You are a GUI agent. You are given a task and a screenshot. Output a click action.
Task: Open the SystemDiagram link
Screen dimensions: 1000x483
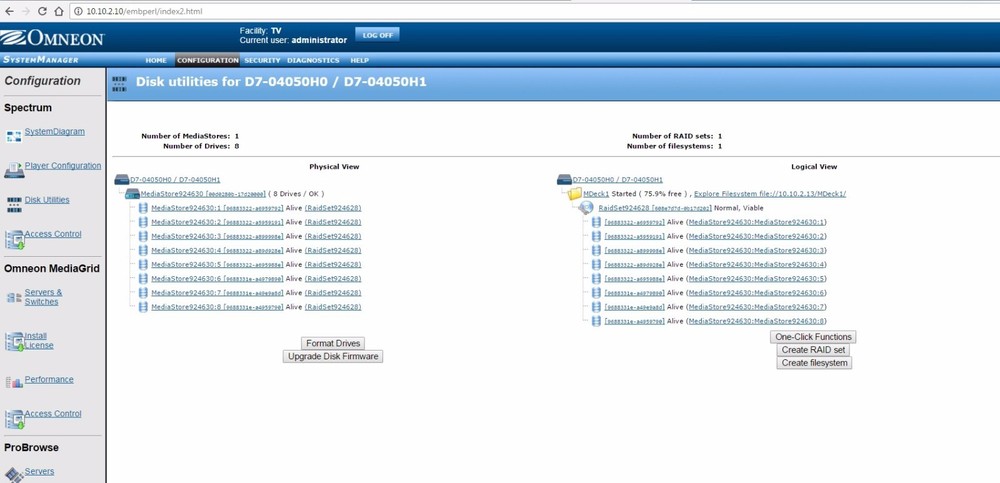55,131
